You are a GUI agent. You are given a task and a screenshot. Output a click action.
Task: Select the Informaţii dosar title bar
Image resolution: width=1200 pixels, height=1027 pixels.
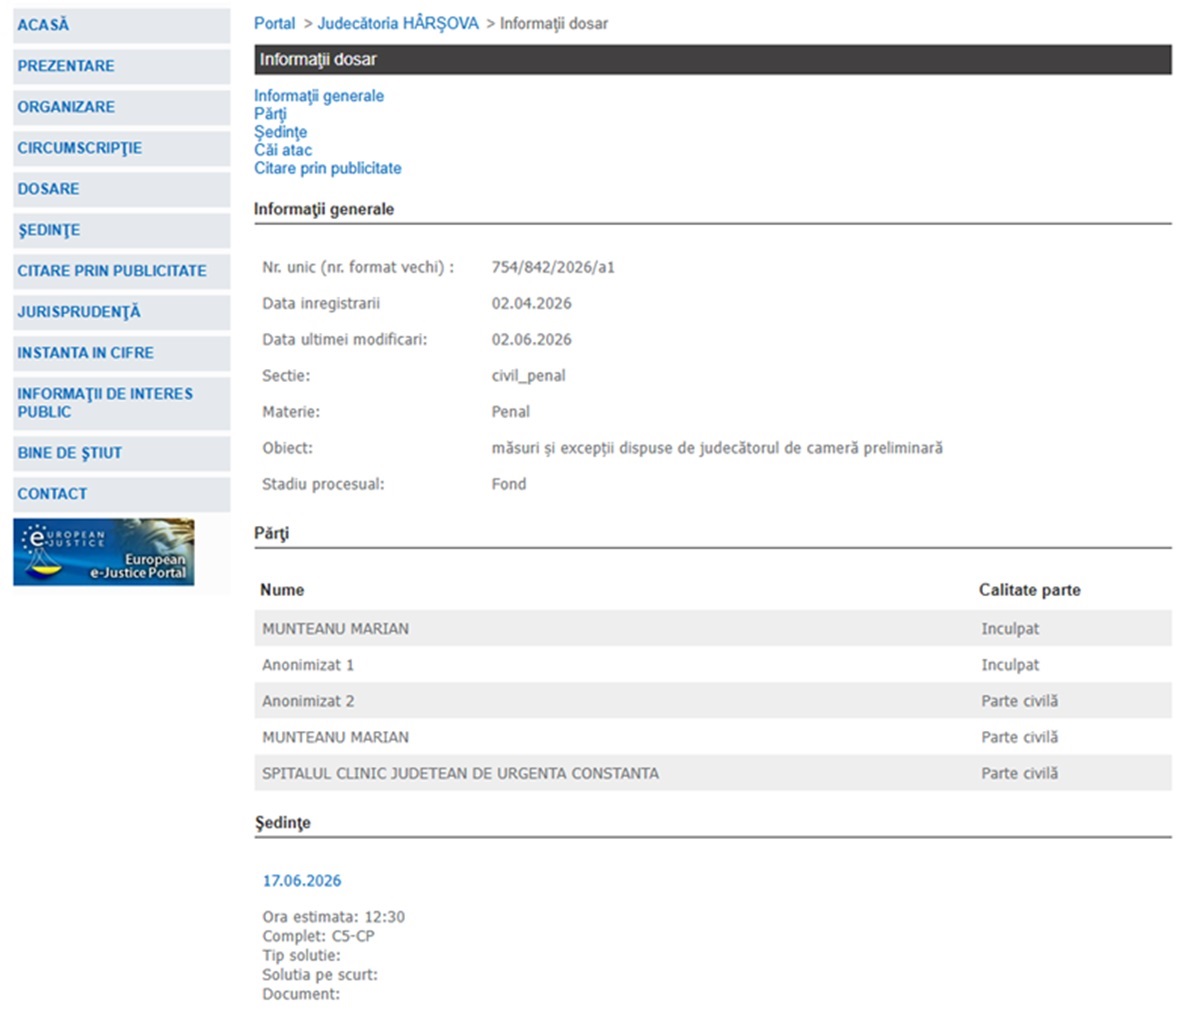(713, 60)
